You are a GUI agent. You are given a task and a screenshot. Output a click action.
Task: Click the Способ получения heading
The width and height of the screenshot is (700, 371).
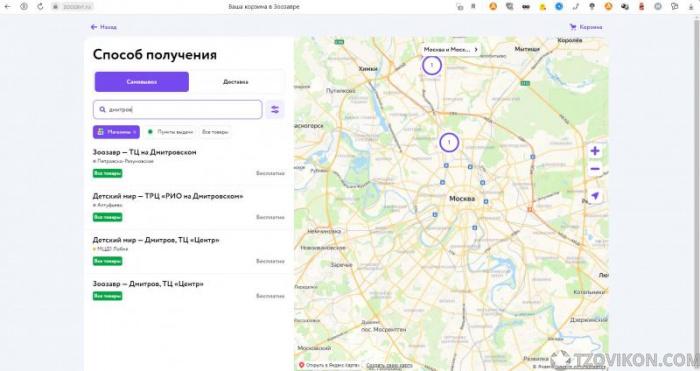(155, 55)
